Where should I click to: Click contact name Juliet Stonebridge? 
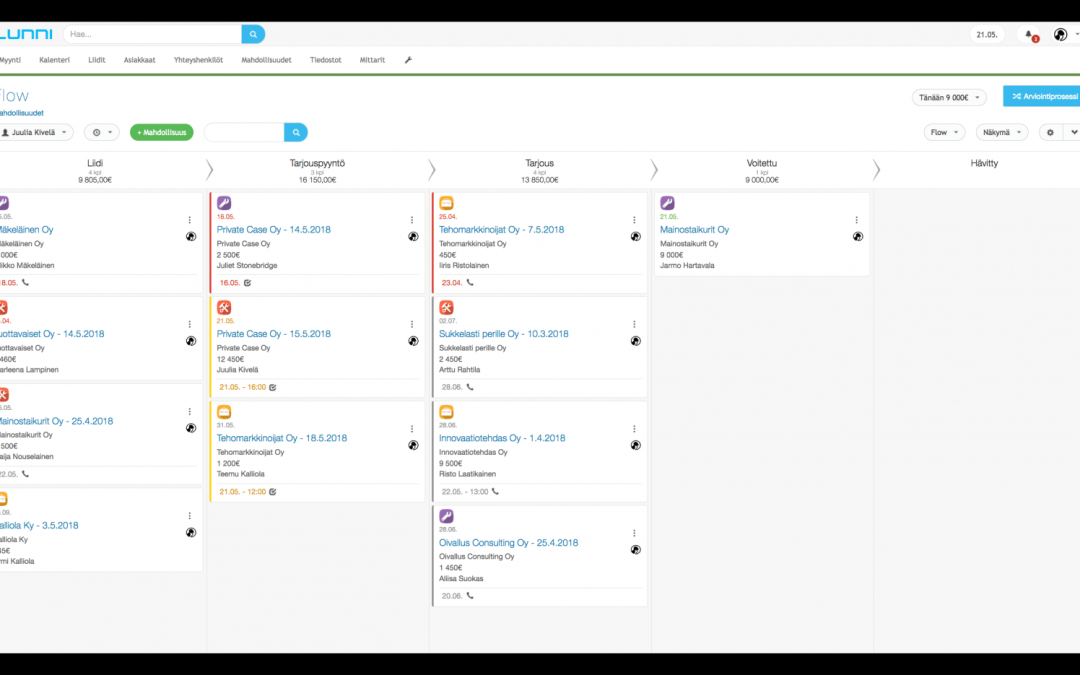point(247,266)
